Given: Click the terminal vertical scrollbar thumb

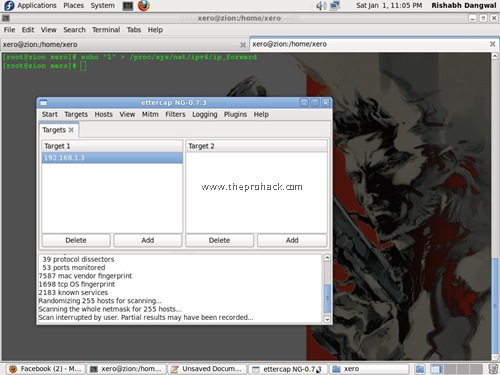Looking at the screenshot, I should pyautogui.click(x=495, y=305).
